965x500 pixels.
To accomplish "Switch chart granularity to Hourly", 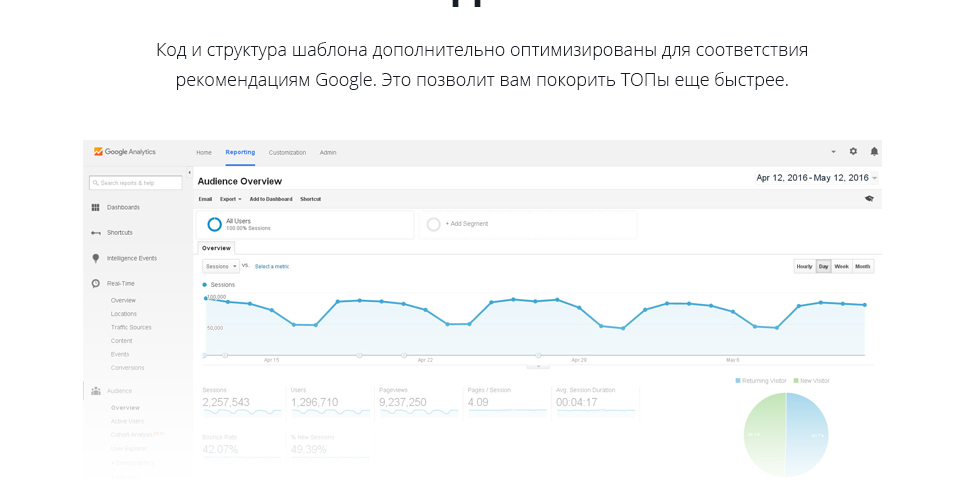I will click(804, 267).
